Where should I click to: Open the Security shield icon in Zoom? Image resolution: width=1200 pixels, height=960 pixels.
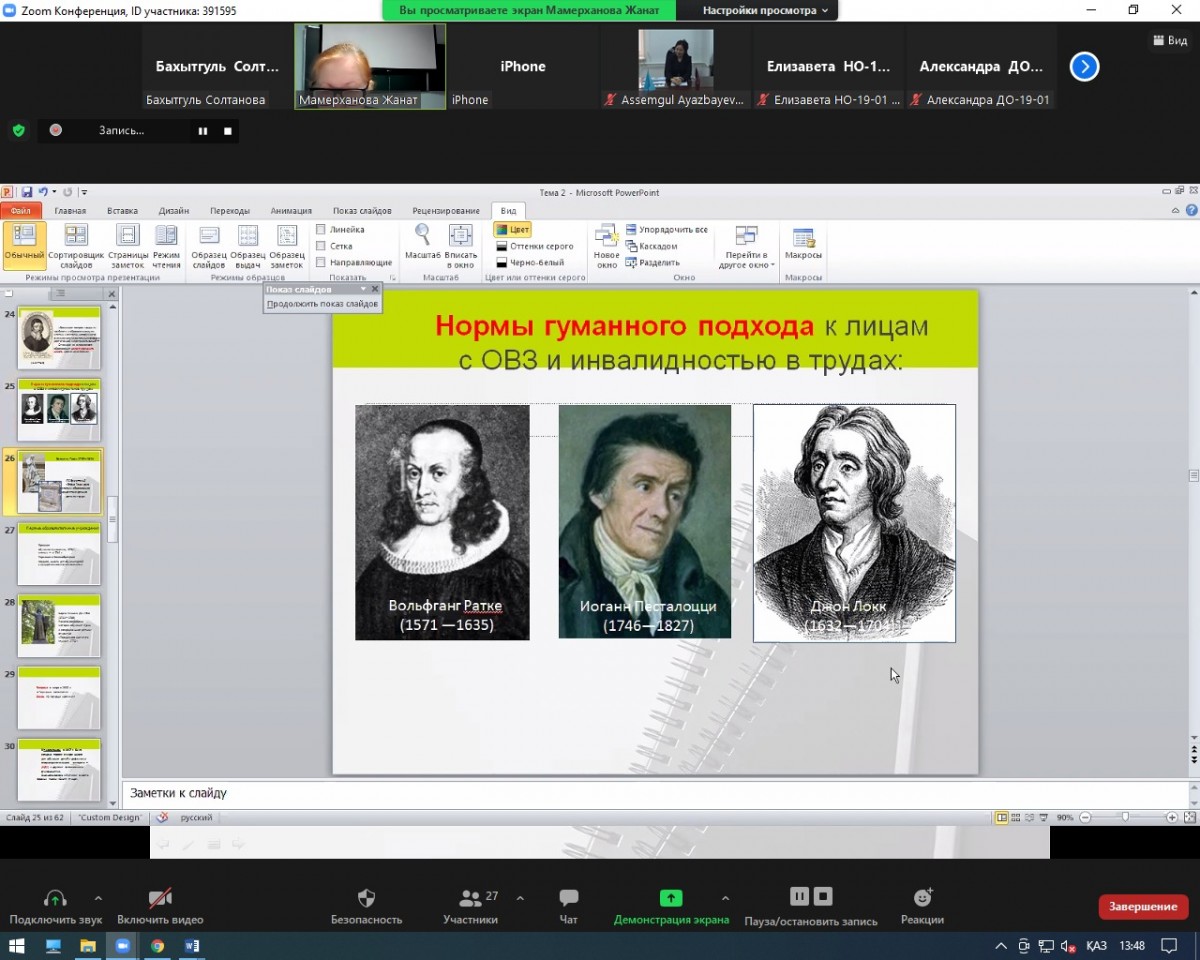point(366,898)
